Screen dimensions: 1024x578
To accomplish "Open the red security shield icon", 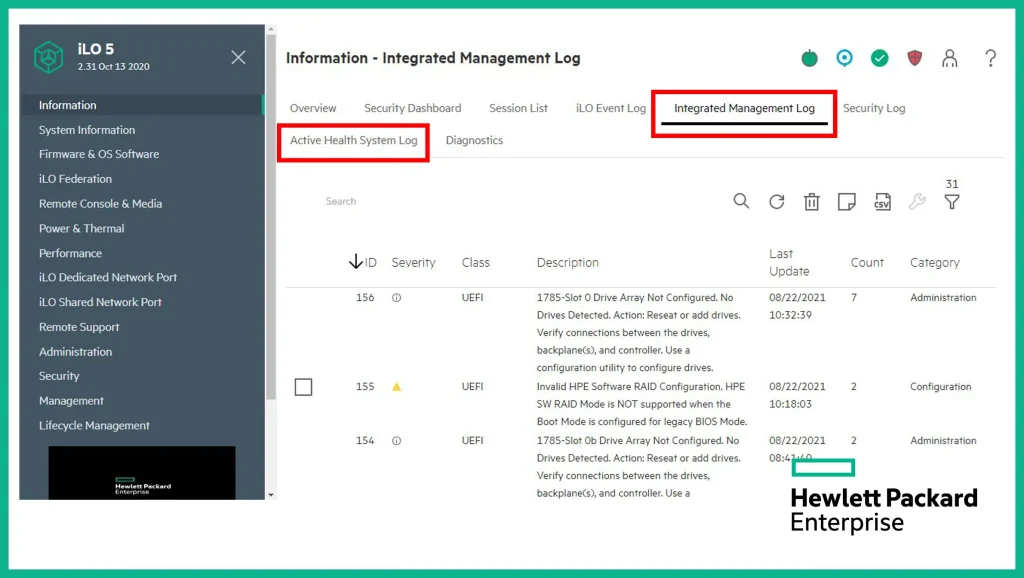I will pyautogui.click(x=914, y=58).
